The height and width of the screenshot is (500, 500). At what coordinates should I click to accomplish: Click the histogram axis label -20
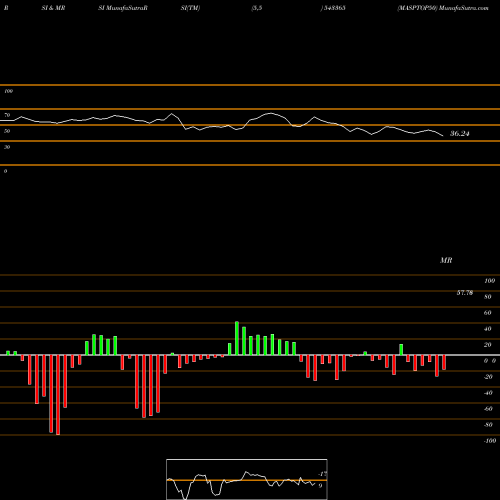[488, 377]
